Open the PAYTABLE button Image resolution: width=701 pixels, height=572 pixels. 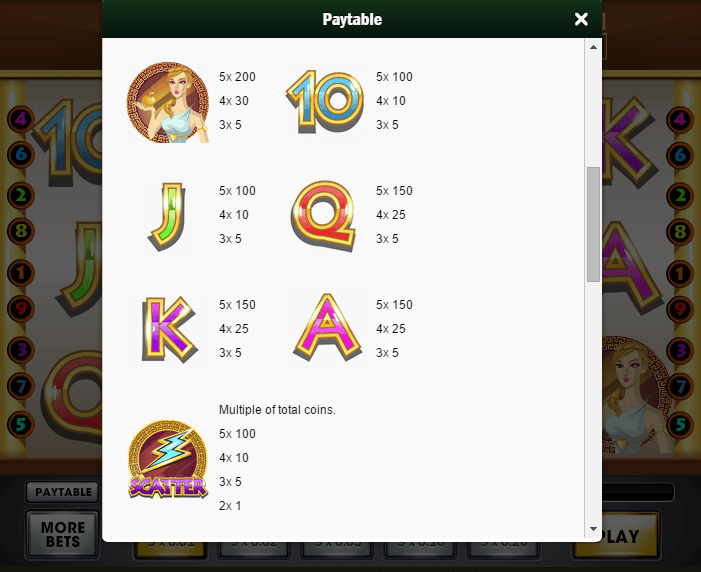(x=63, y=491)
